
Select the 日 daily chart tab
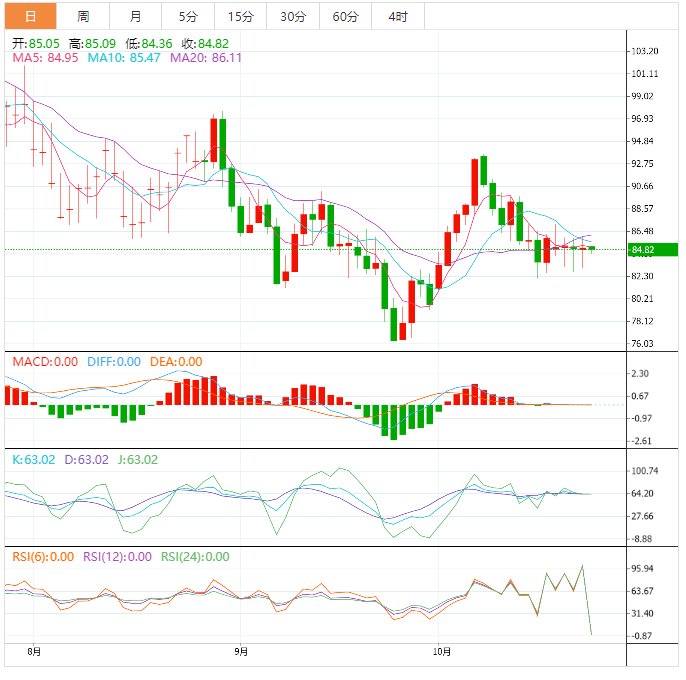[30, 16]
